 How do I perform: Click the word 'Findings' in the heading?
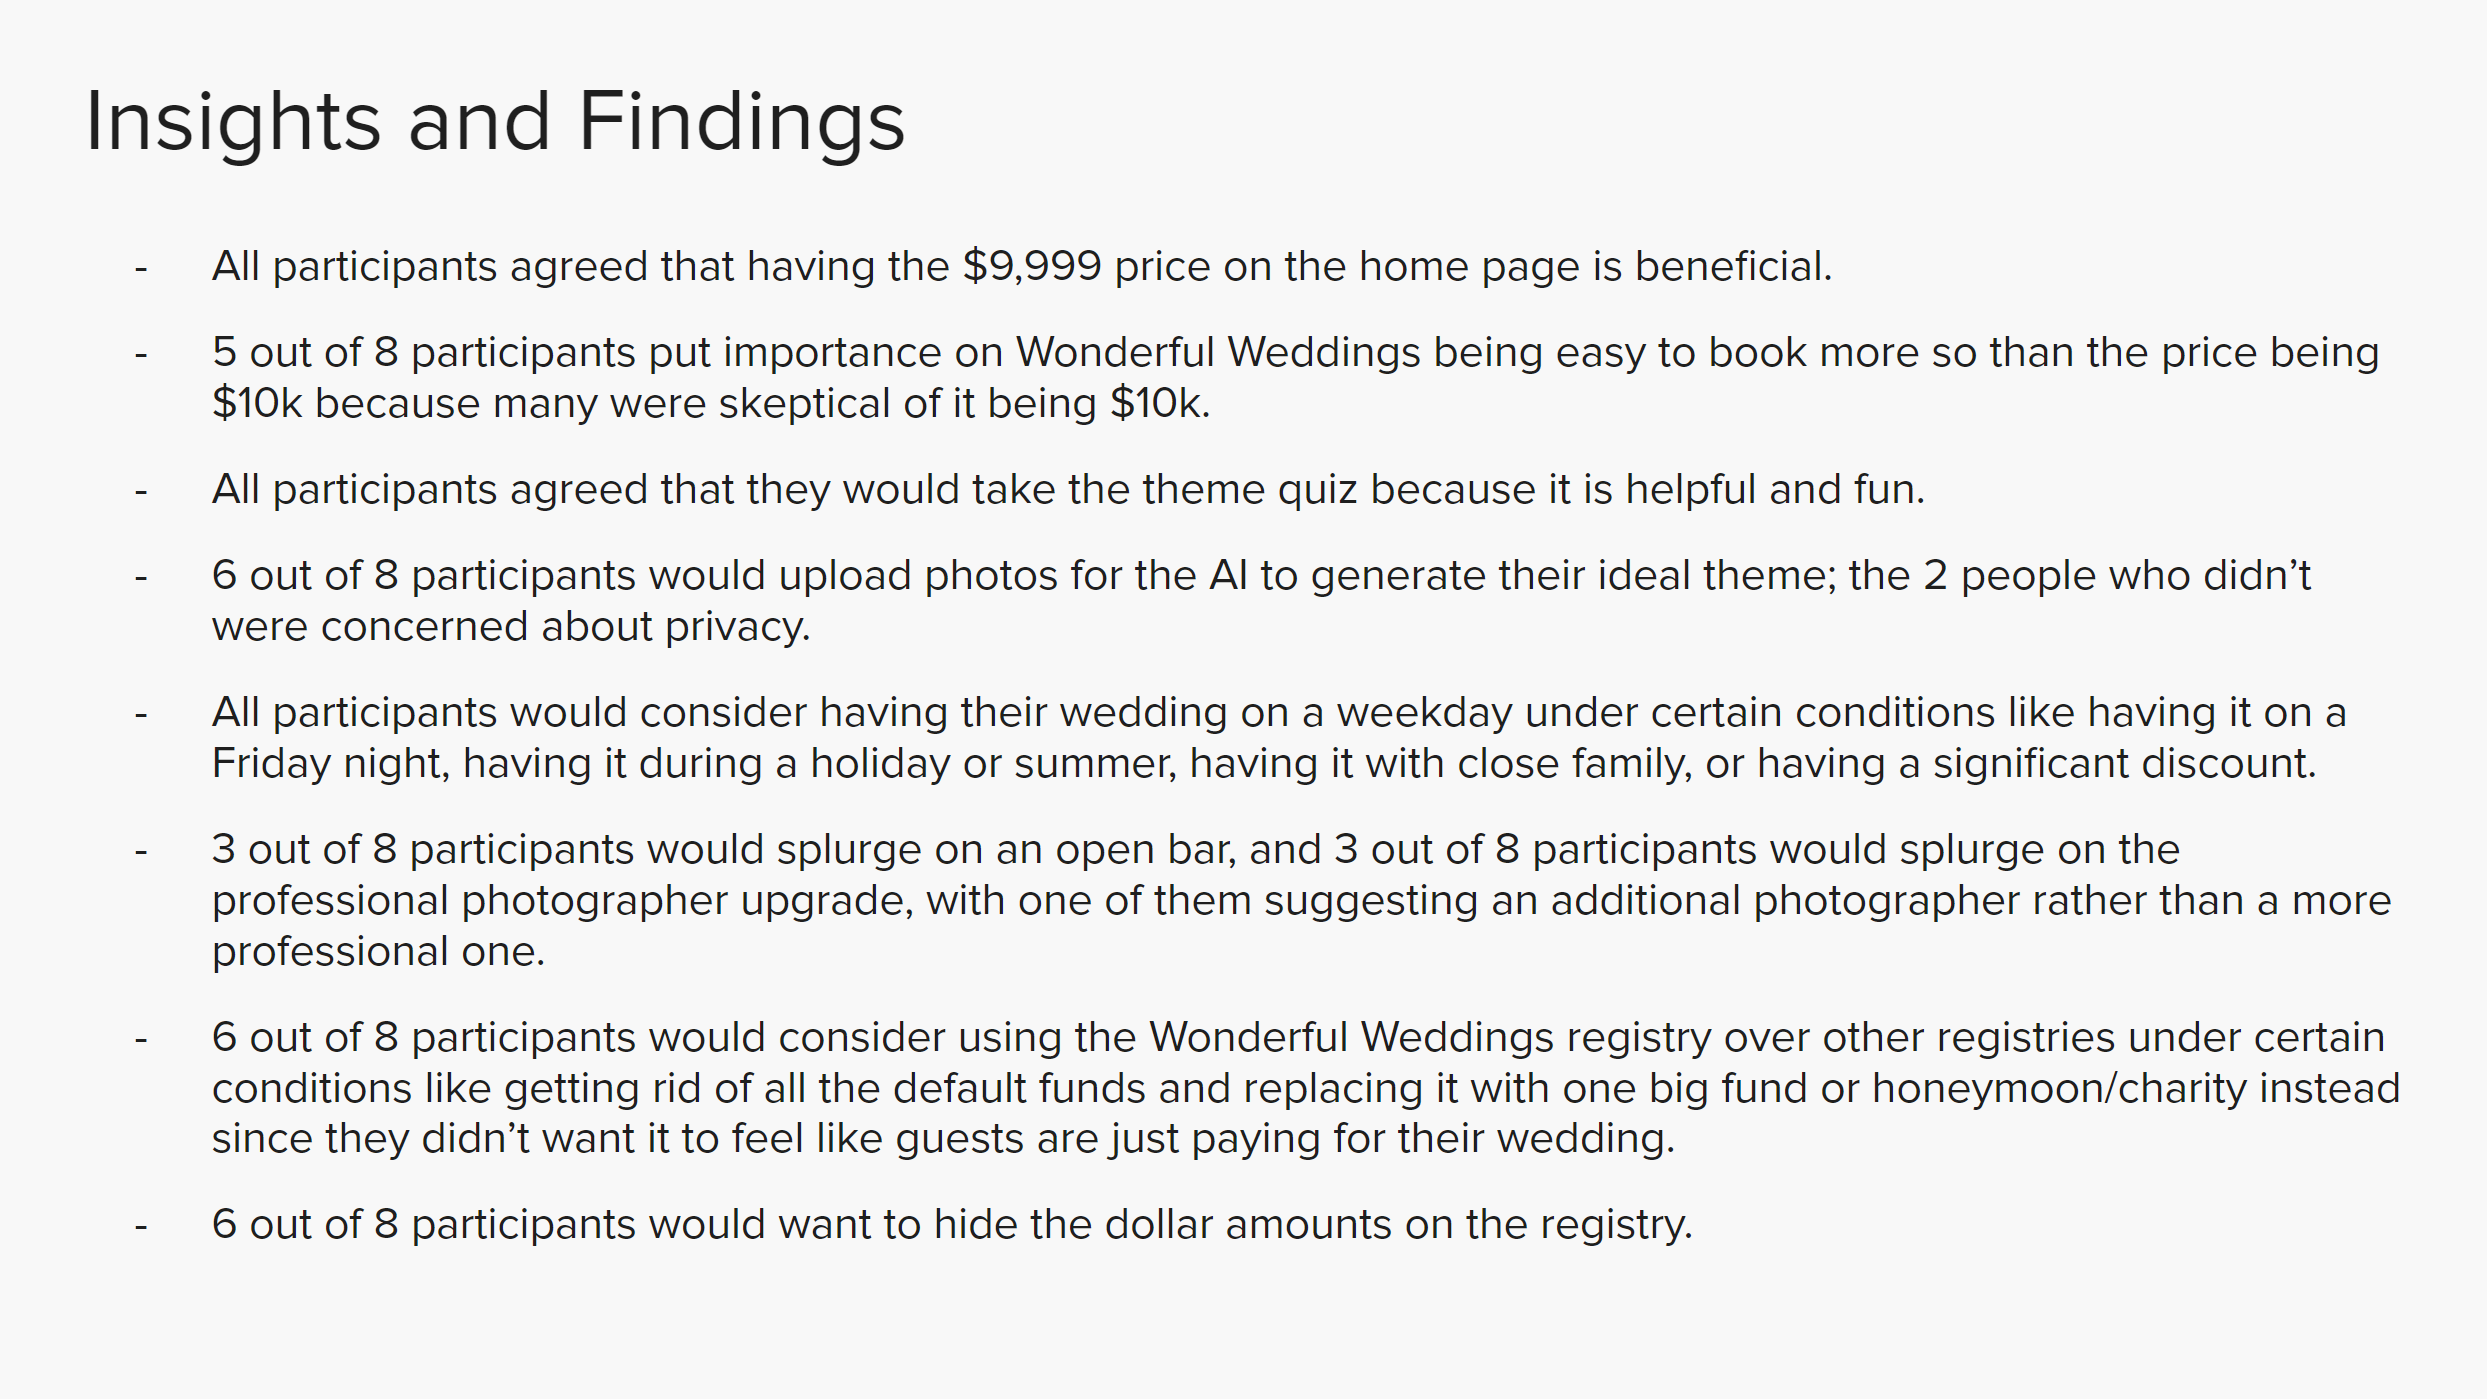click(x=742, y=122)
